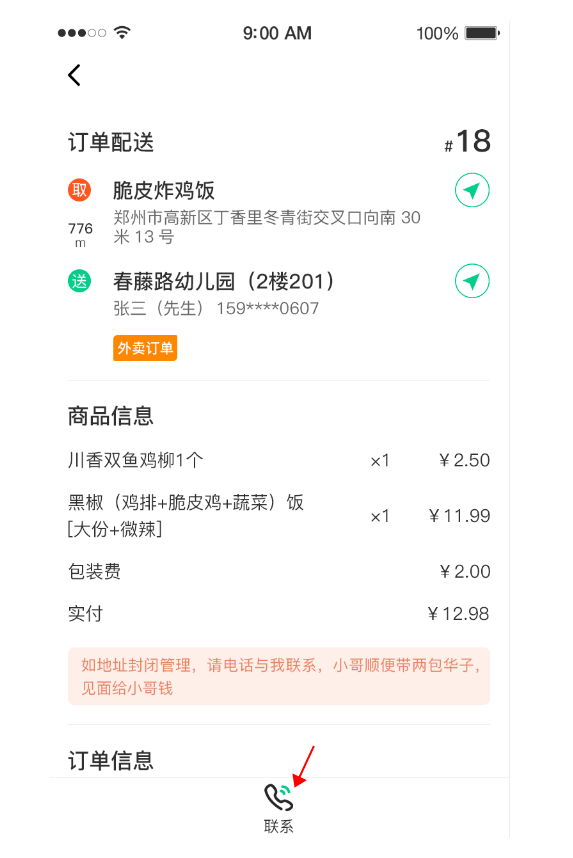
Task: Open navigation to 脆皮炸鸡饭 pickup location
Action: pyautogui.click(x=472, y=190)
